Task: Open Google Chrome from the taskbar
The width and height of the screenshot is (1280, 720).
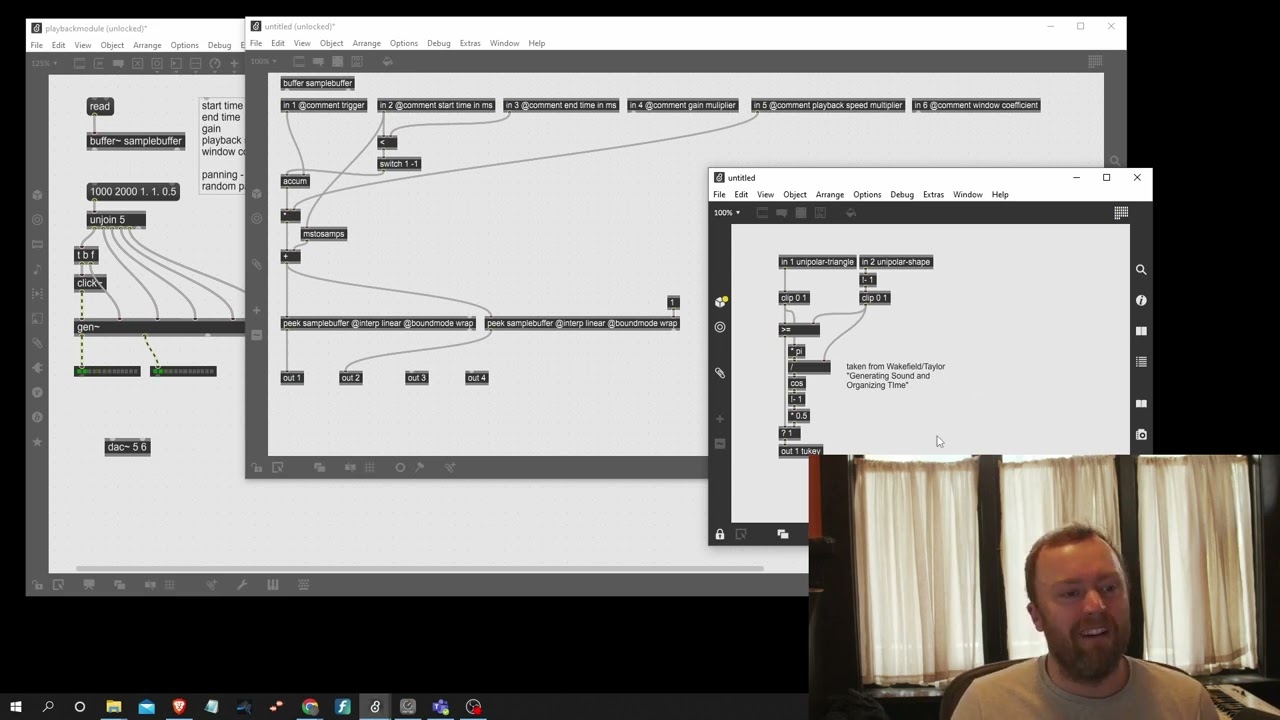Action: click(310, 707)
